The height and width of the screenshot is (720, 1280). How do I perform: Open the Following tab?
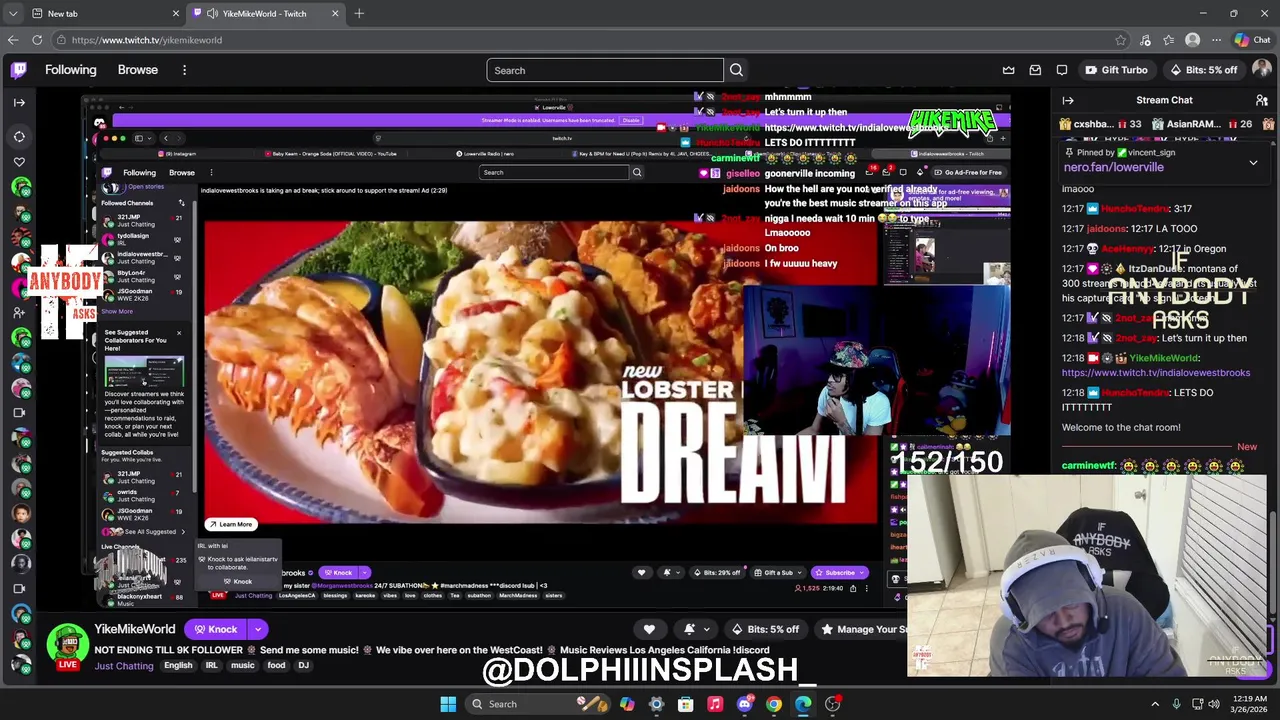click(x=70, y=70)
